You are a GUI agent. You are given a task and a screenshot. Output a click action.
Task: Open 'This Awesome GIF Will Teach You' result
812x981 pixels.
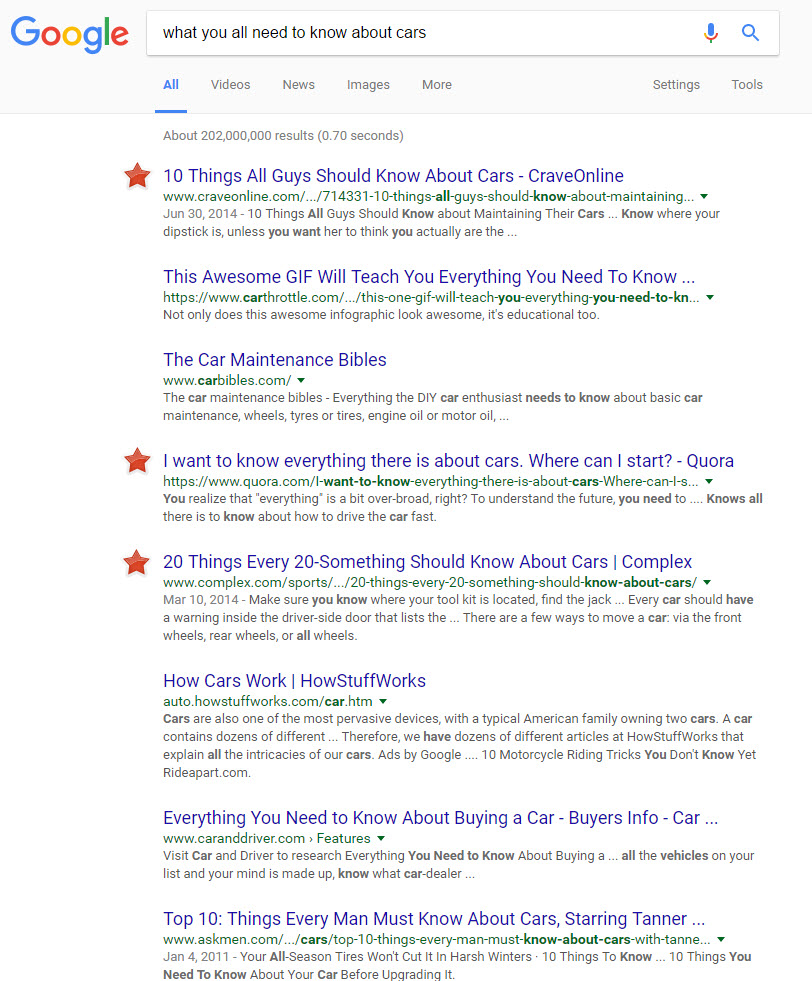point(429,277)
